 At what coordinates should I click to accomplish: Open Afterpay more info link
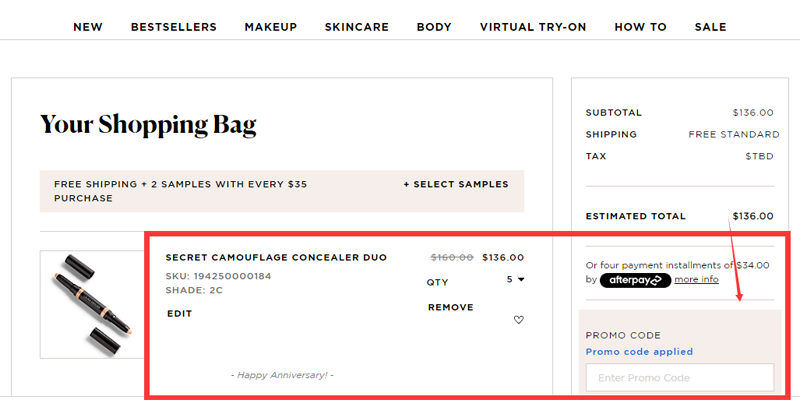click(696, 280)
